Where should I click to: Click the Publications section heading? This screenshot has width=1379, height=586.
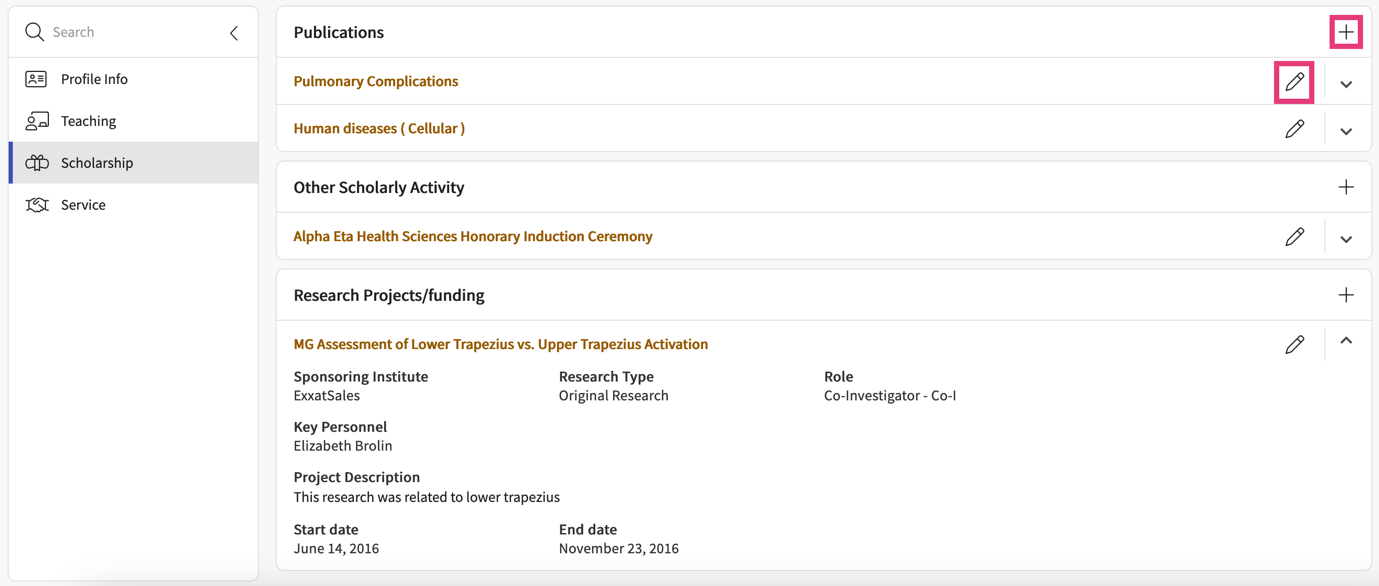tap(339, 32)
